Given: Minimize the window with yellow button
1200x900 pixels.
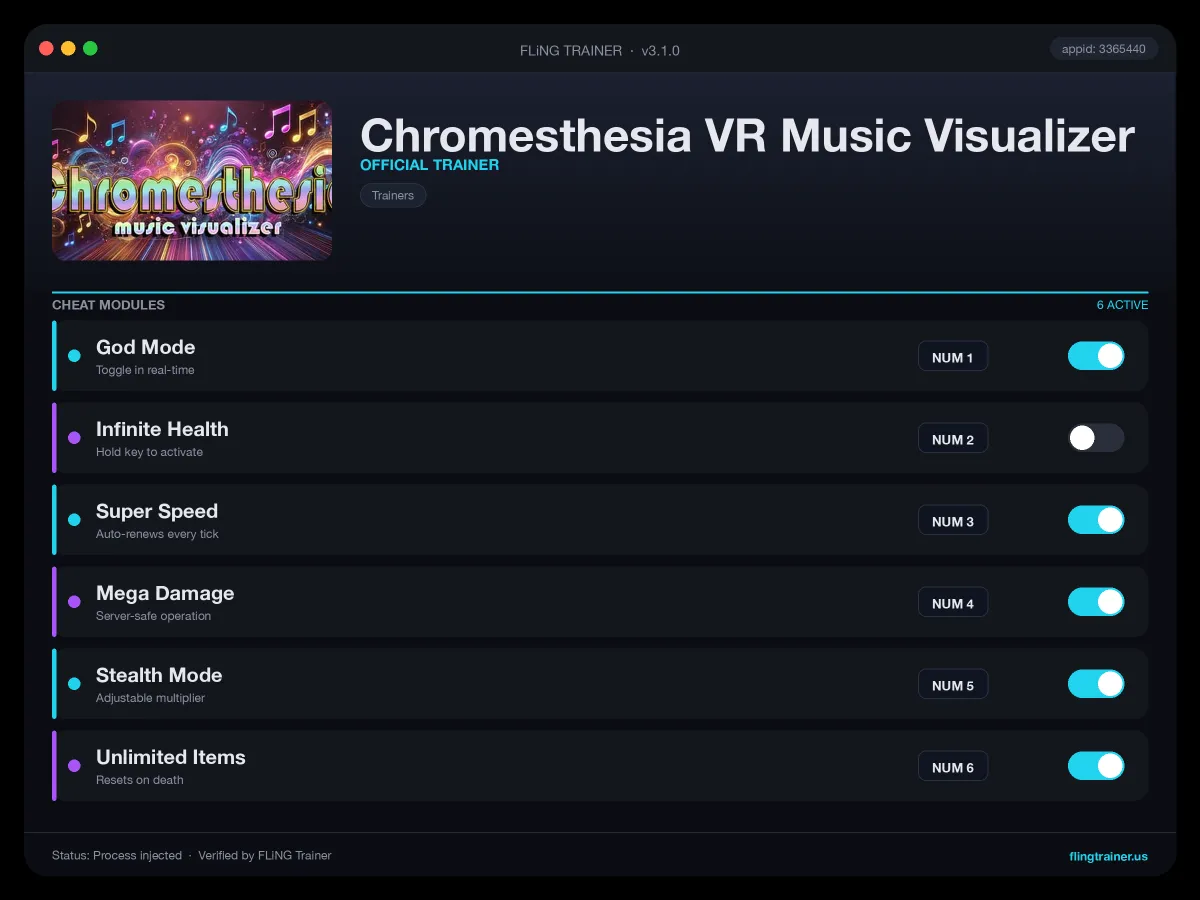Looking at the screenshot, I should click(x=68, y=48).
